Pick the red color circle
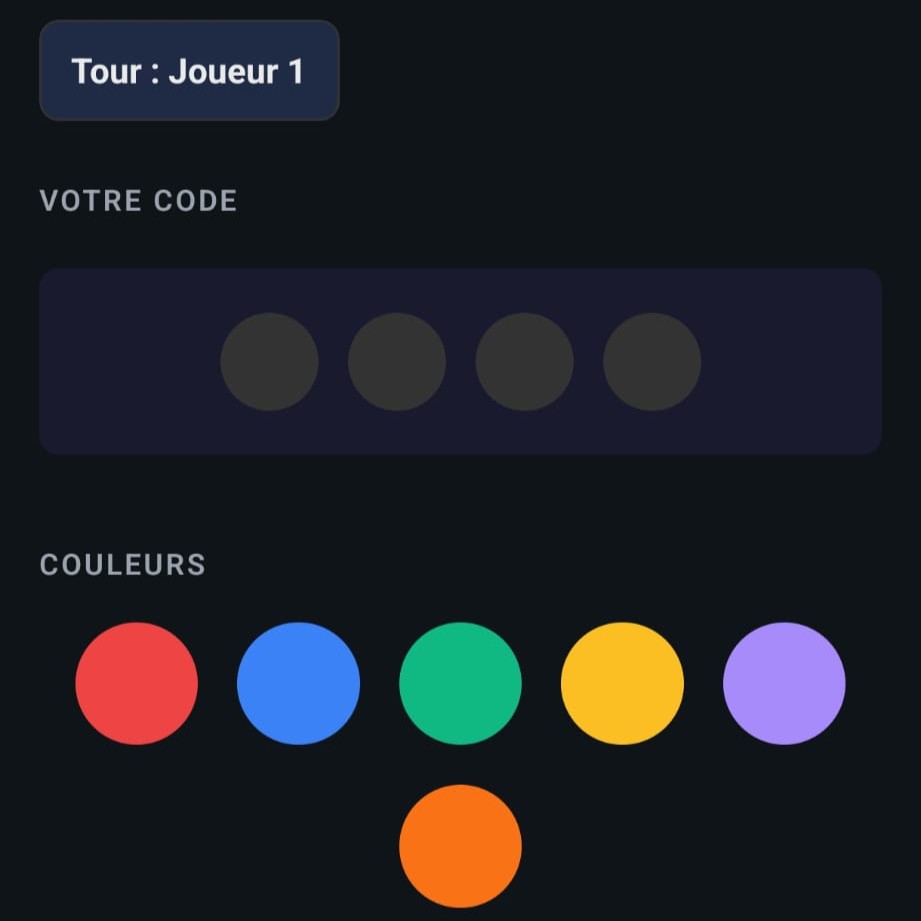 click(136, 683)
